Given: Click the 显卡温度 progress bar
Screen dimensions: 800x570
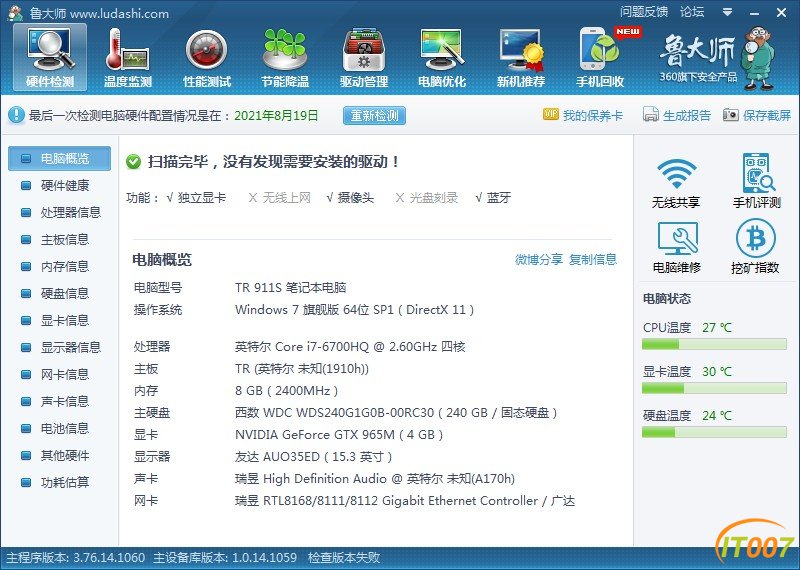Looking at the screenshot, I should tap(714, 388).
